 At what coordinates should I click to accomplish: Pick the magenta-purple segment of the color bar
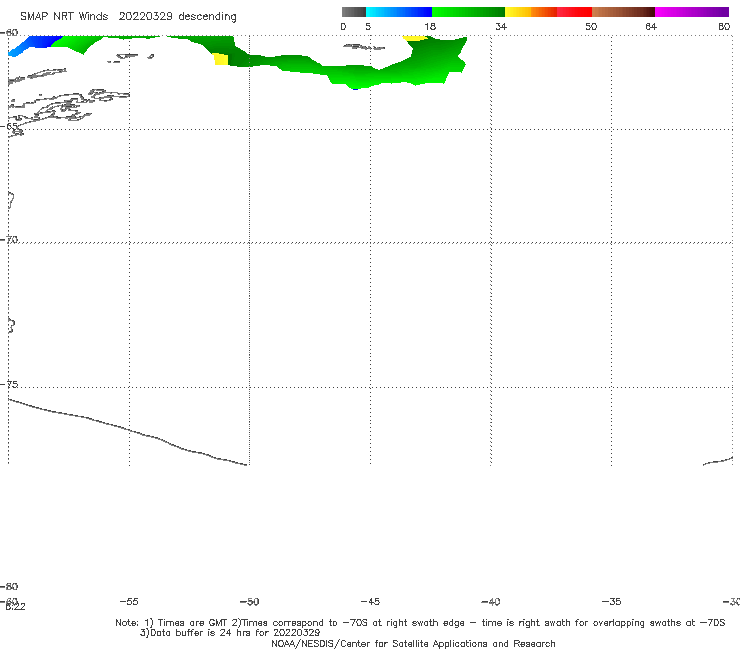(x=692, y=12)
